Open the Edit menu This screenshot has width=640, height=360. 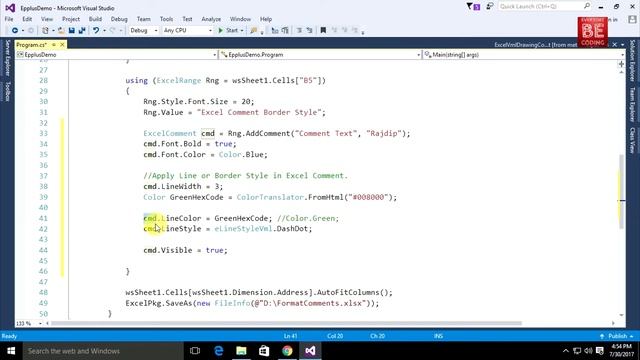pyautogui.click(x=27, y=19)
